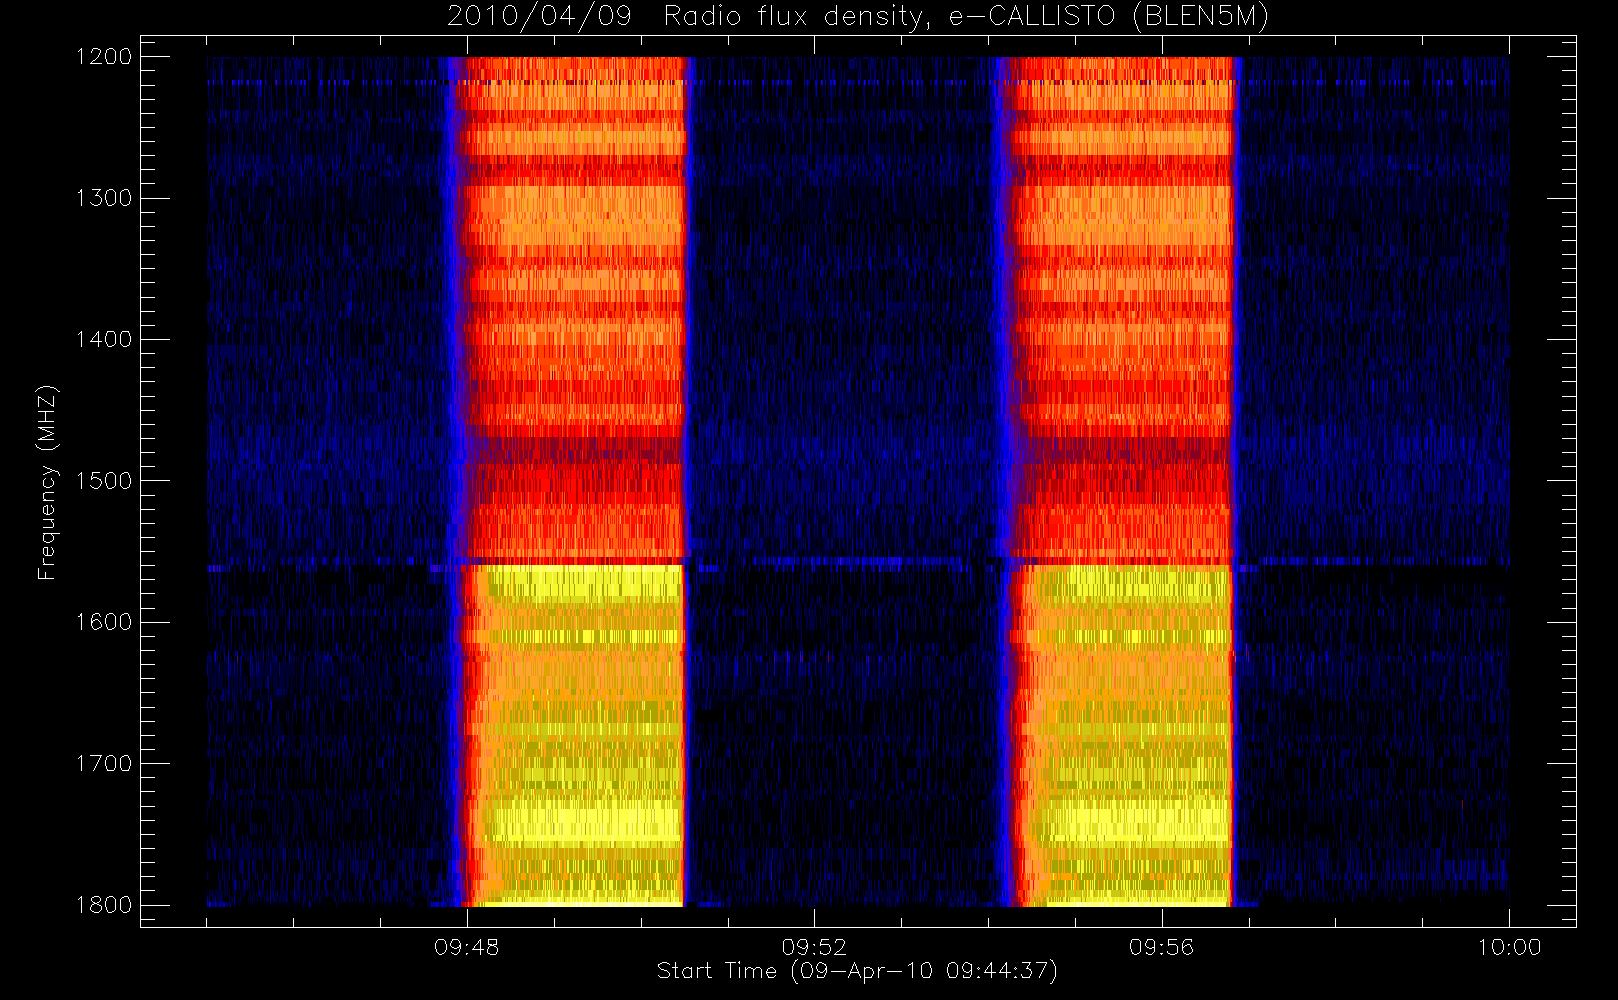Select the 1200 frequency tick label
1618x1000 pixels.
pyautogui.click(x=104, y=57)
